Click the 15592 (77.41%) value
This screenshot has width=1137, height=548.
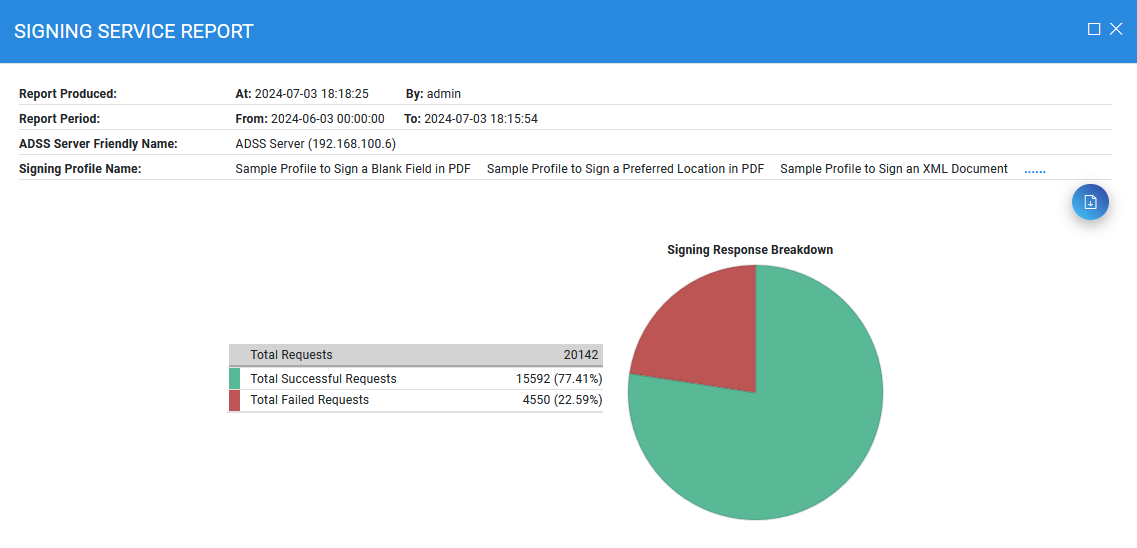558,379
